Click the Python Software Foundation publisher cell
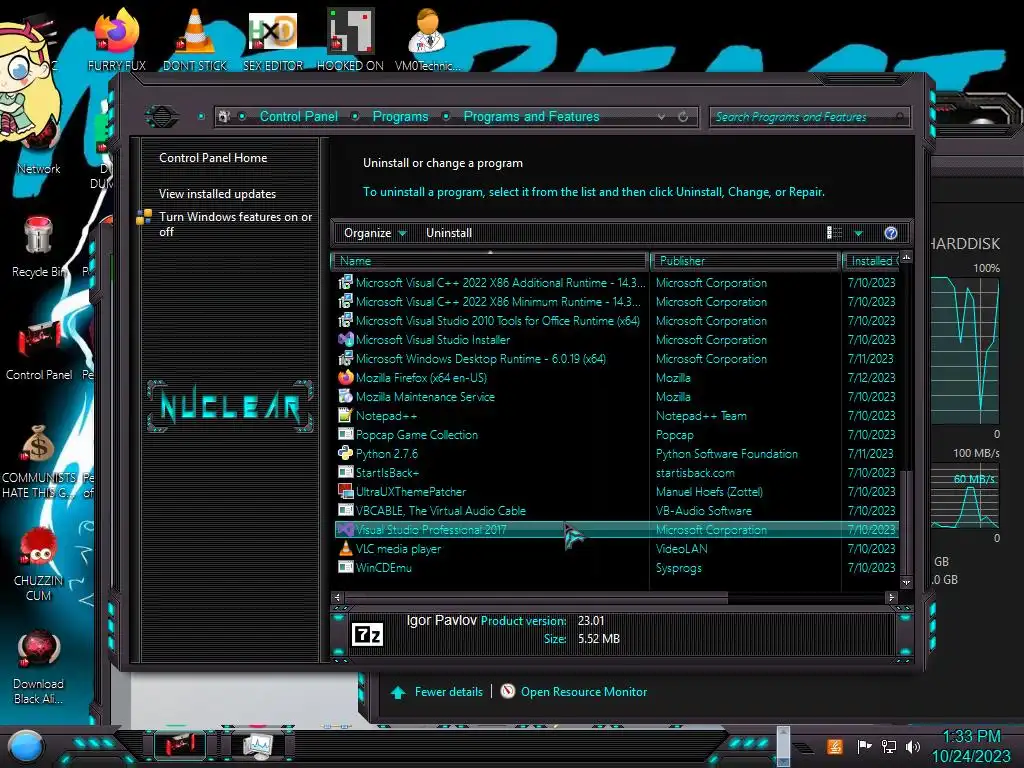 tap(727, 453)
